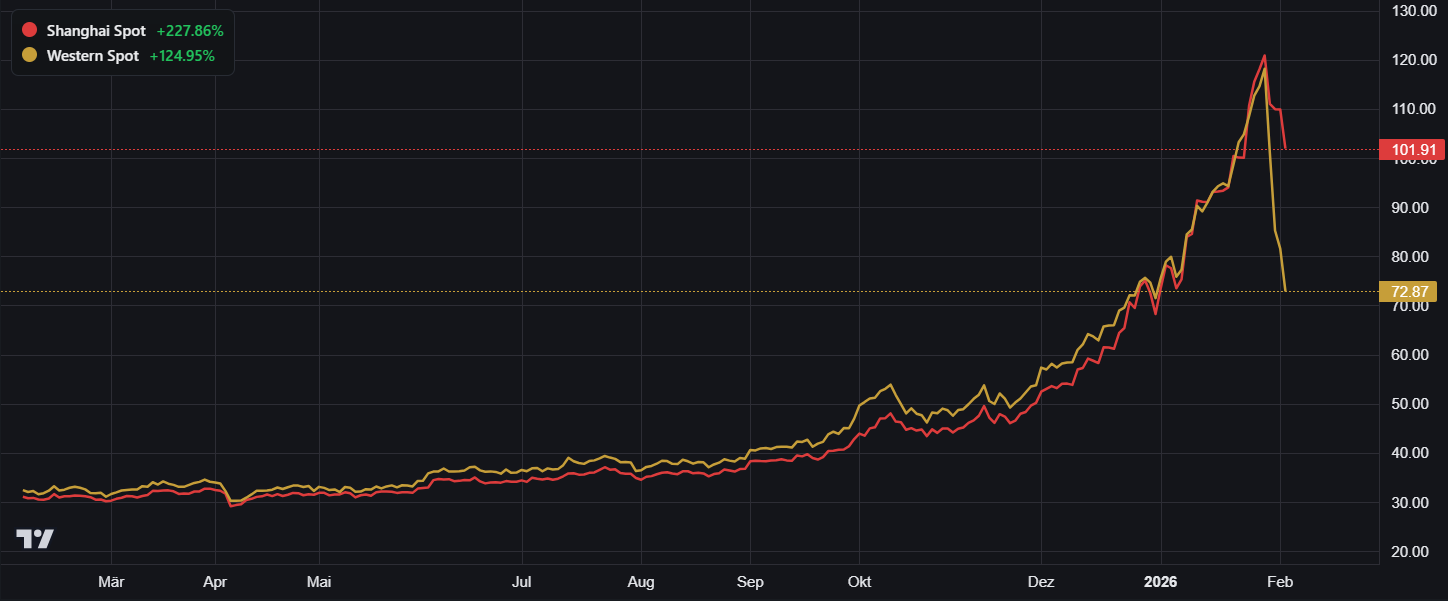Select the Shanghai Spot legend label
Screen dimensions: 1448x601
(x=95, y=31)
